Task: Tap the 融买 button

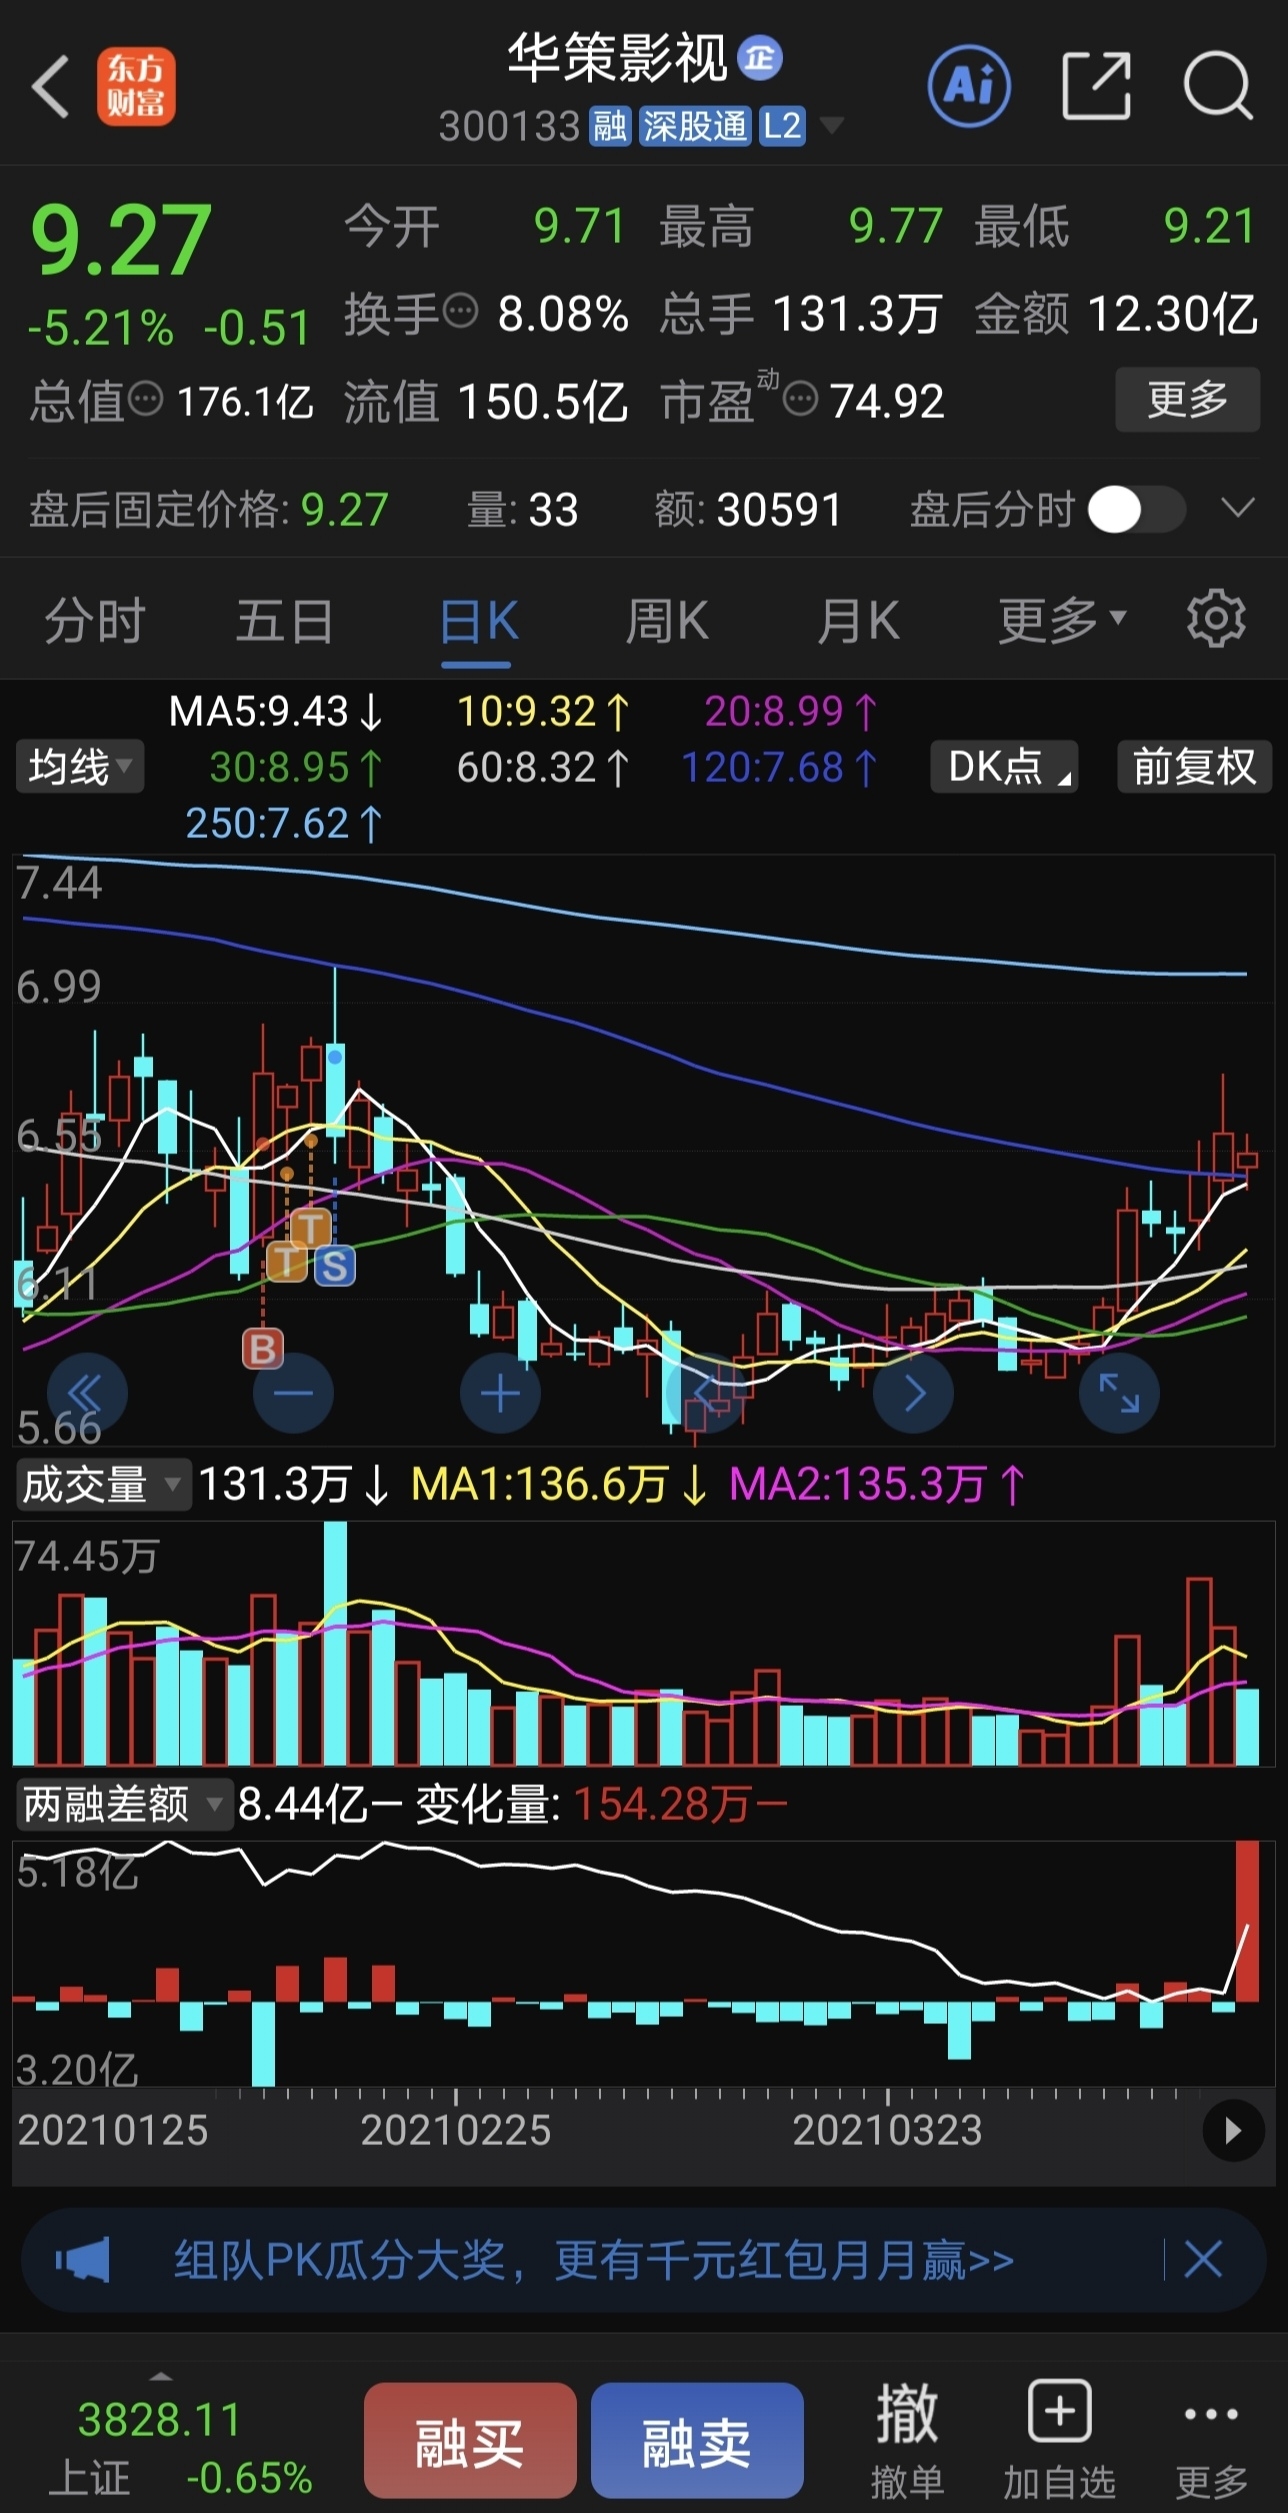Action: coord(470,2440)
